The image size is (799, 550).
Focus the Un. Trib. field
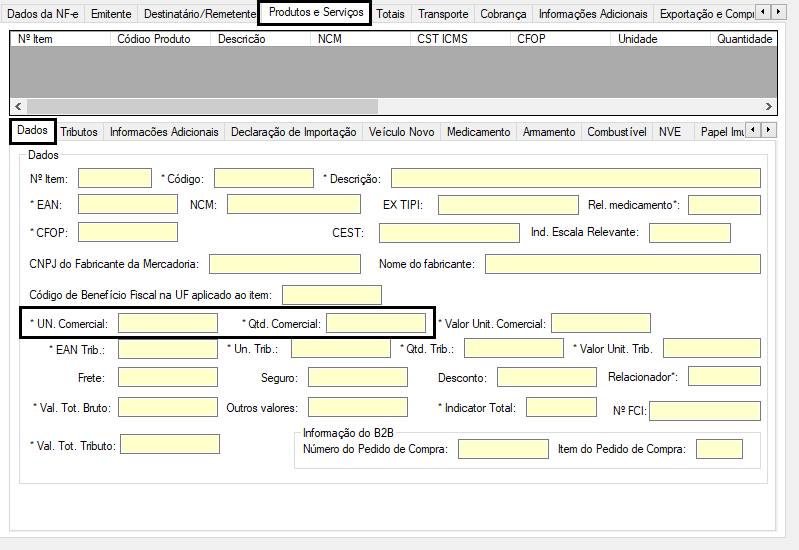(x=341, y=348)
